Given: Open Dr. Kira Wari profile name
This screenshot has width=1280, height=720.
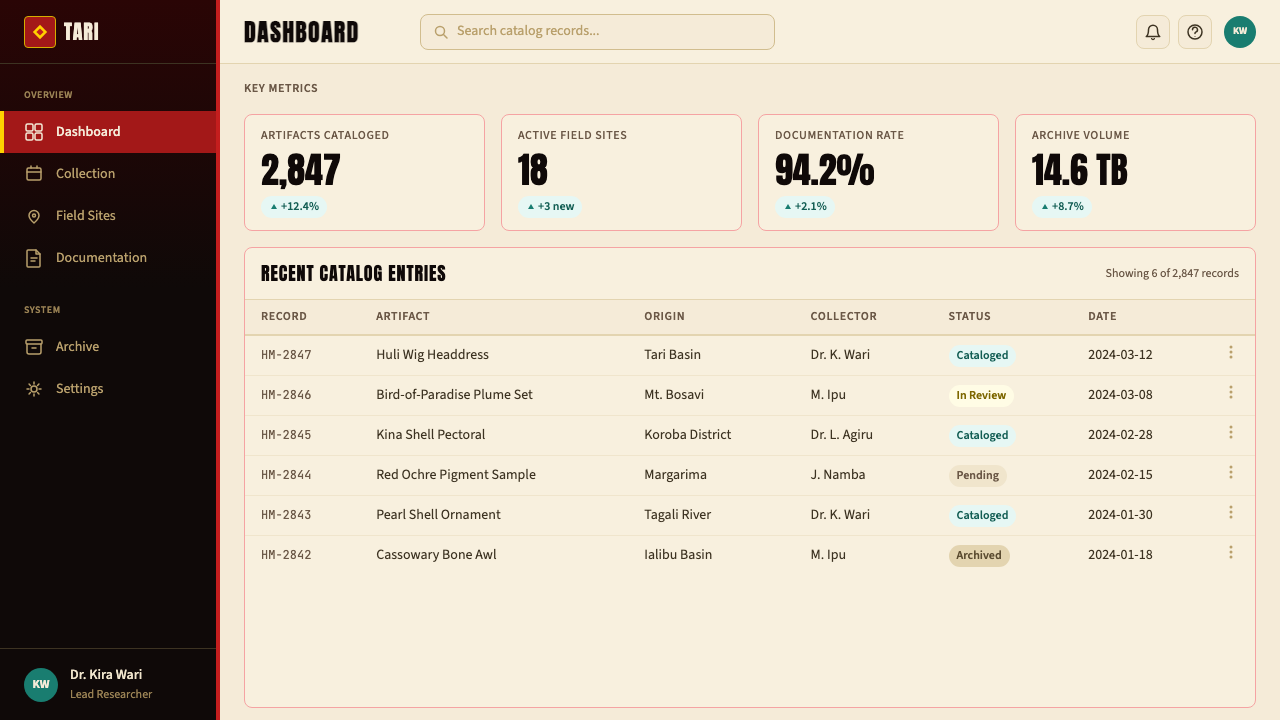Looking at the screenshot, I should point(106,675).
